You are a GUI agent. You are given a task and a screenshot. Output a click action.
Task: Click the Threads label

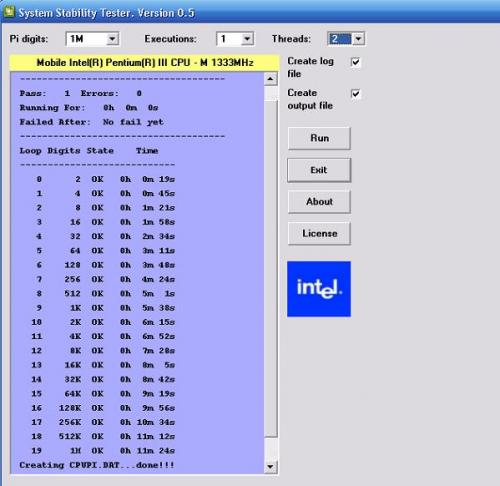291,39
